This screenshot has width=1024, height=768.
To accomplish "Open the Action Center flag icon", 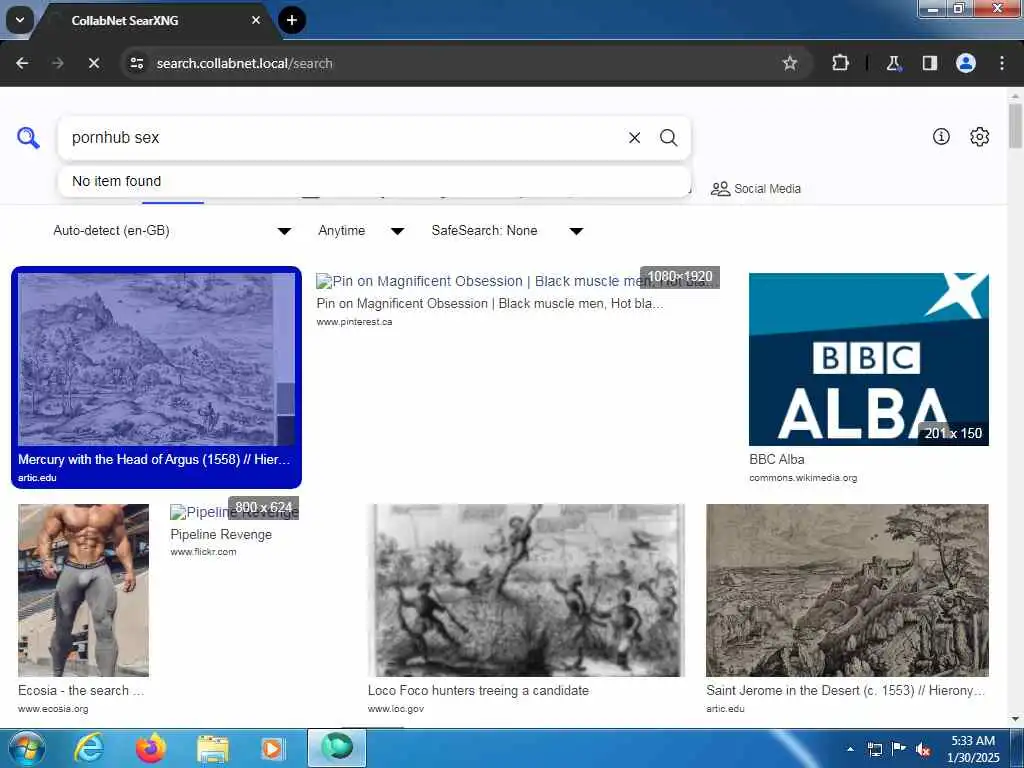I will 899,749.
